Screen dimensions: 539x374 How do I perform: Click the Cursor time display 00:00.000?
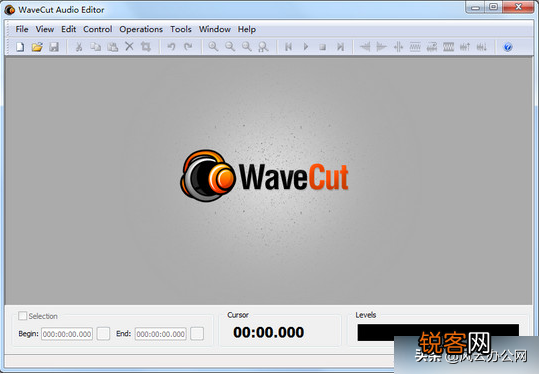[x=268, y=332]
